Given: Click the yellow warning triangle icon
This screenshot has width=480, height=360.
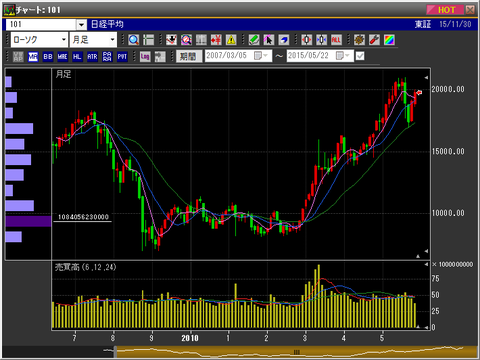Looking at the screenshot, I should (x=231, y=40).
